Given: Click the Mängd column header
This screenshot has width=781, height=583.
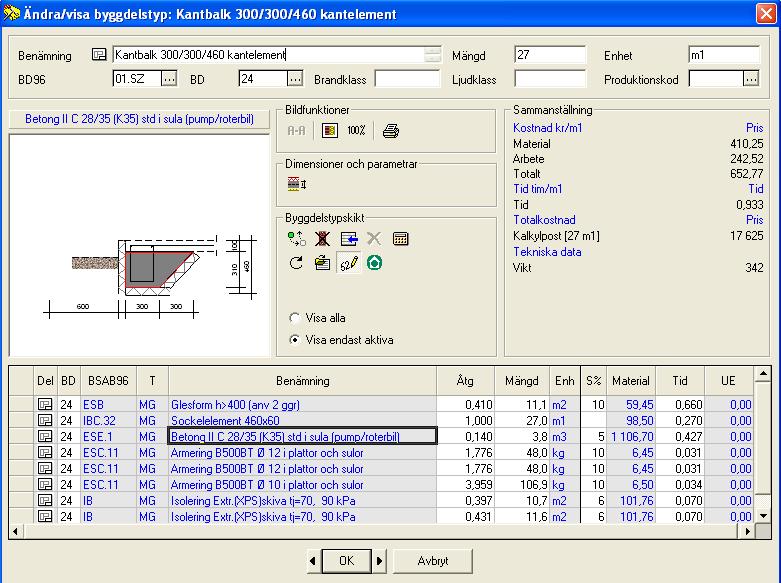Looking at the screenshot, I should 522,381.
